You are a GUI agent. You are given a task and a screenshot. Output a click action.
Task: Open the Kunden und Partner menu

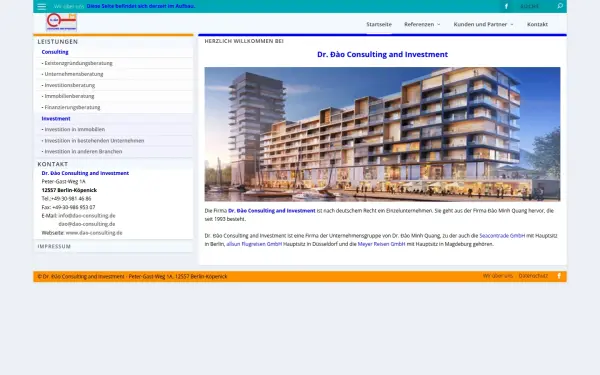click(480, 24)
